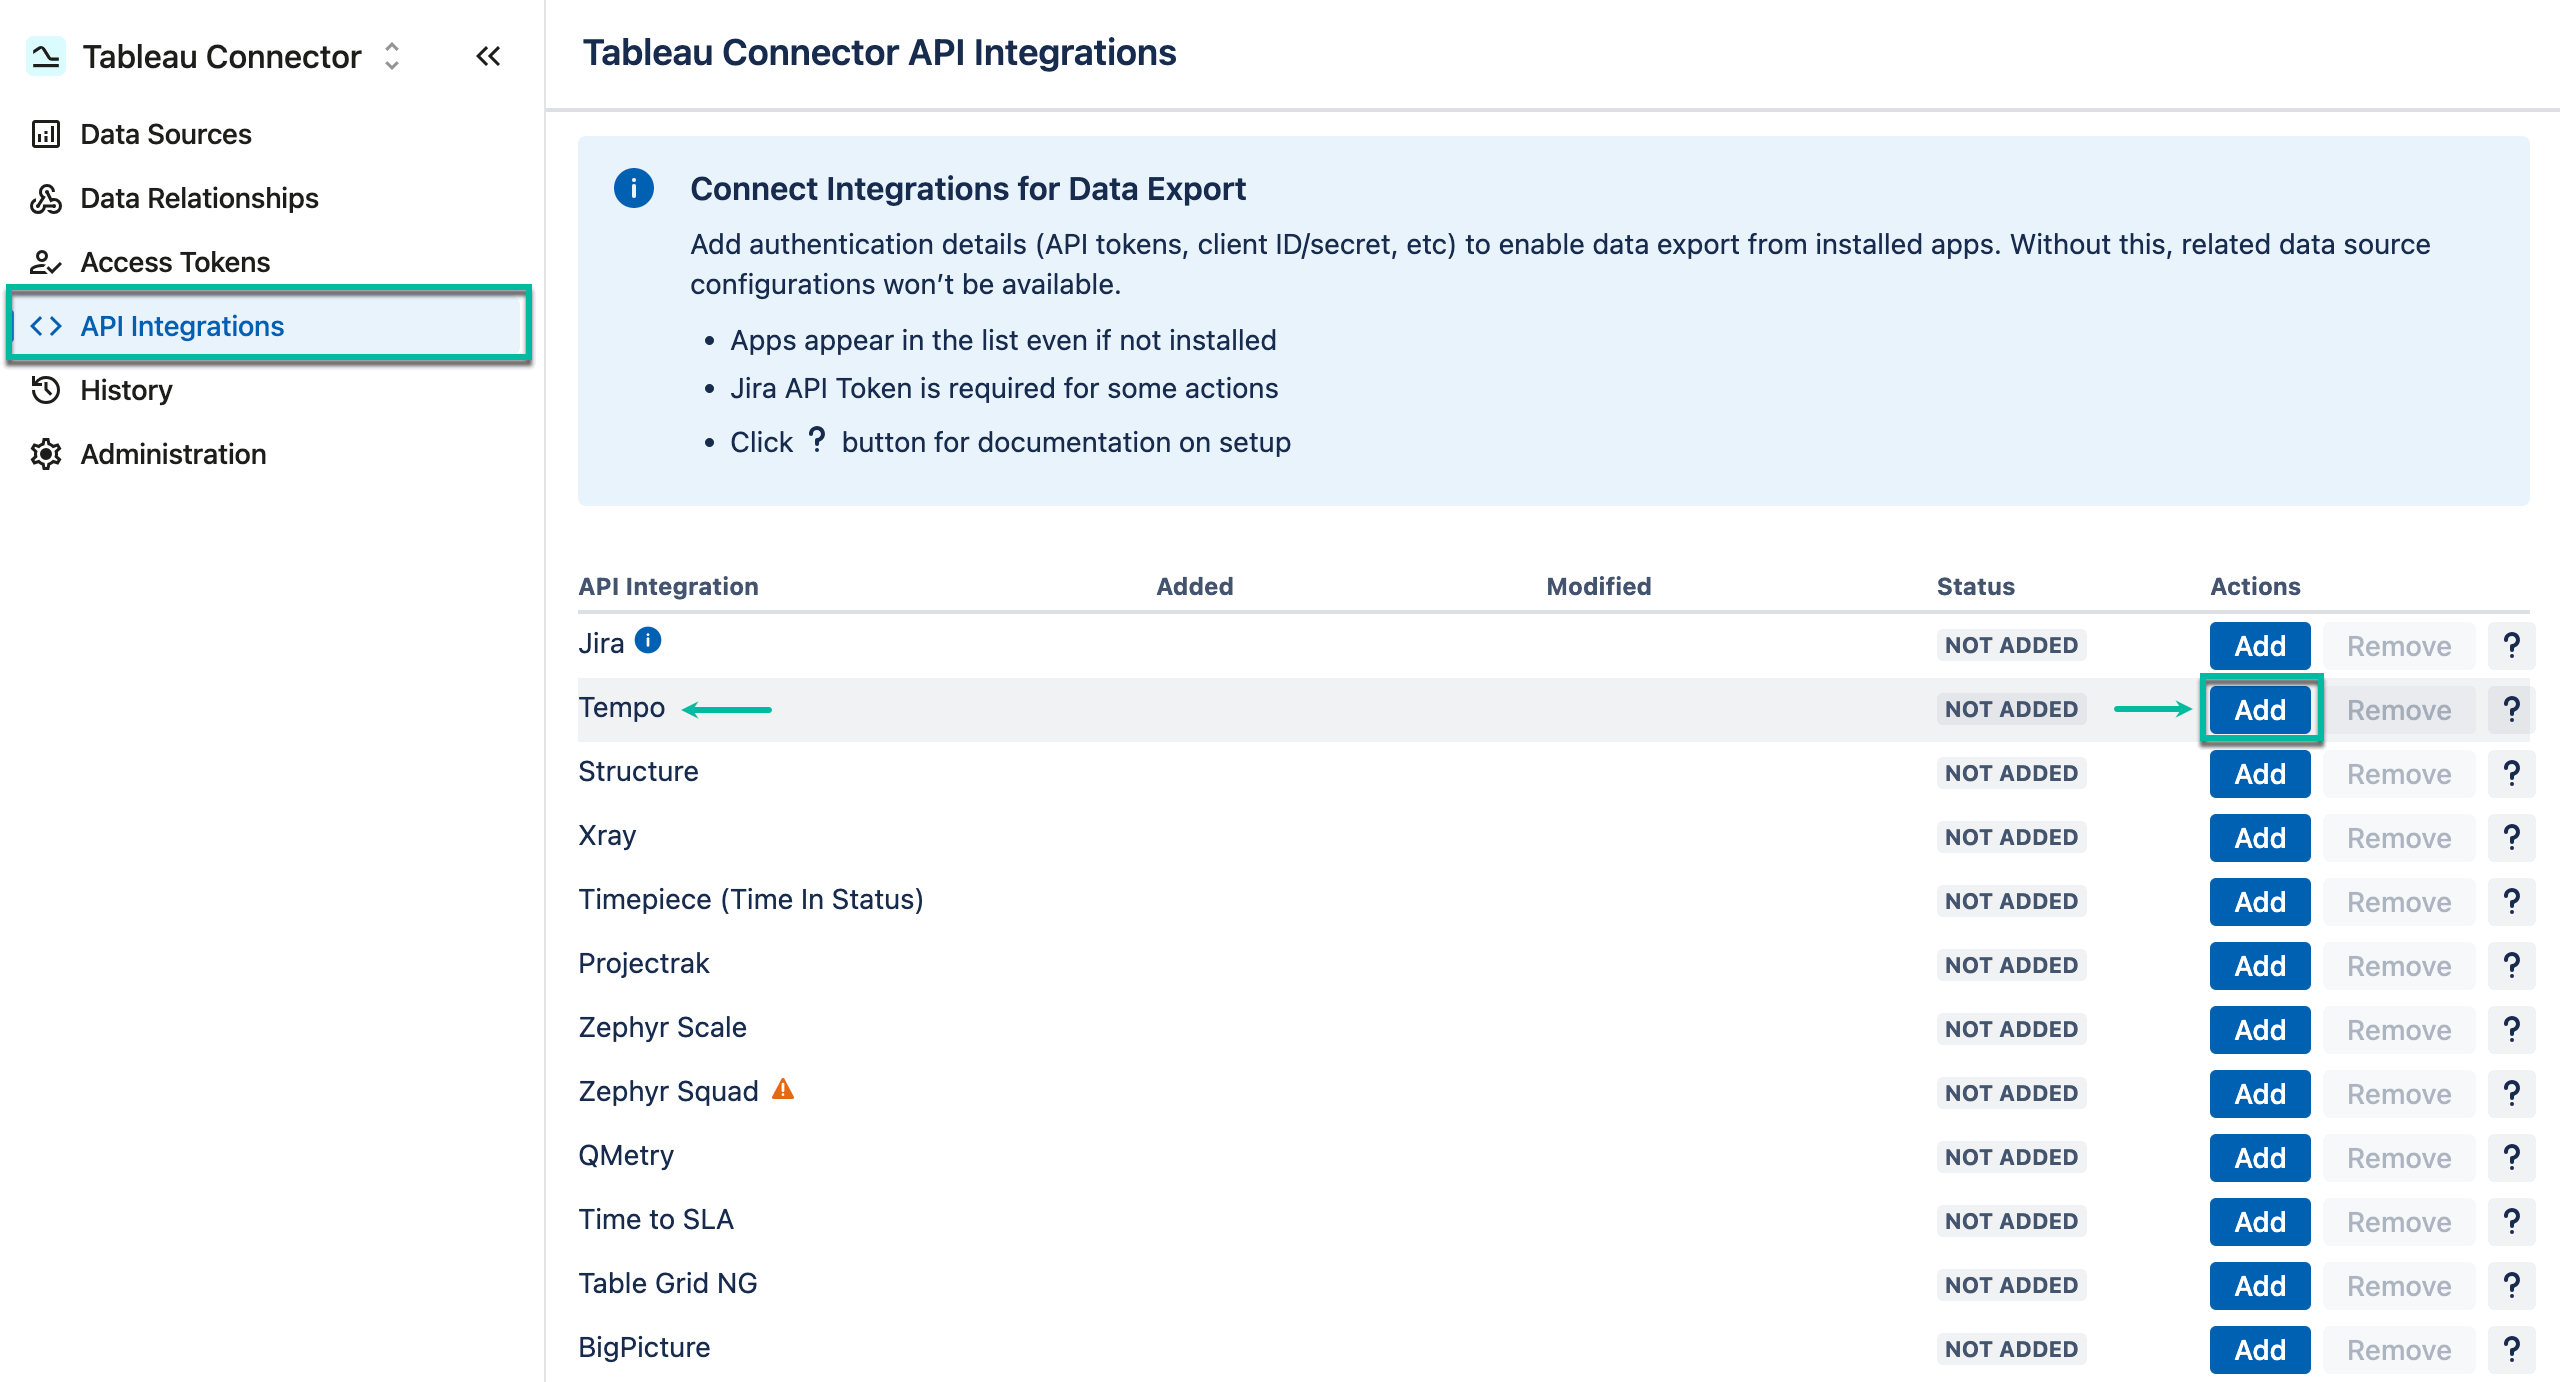The width and height of the screenshot is (2560, 1382).
Task: Click the info icon in the blue banner
Action: coord(636,188)
